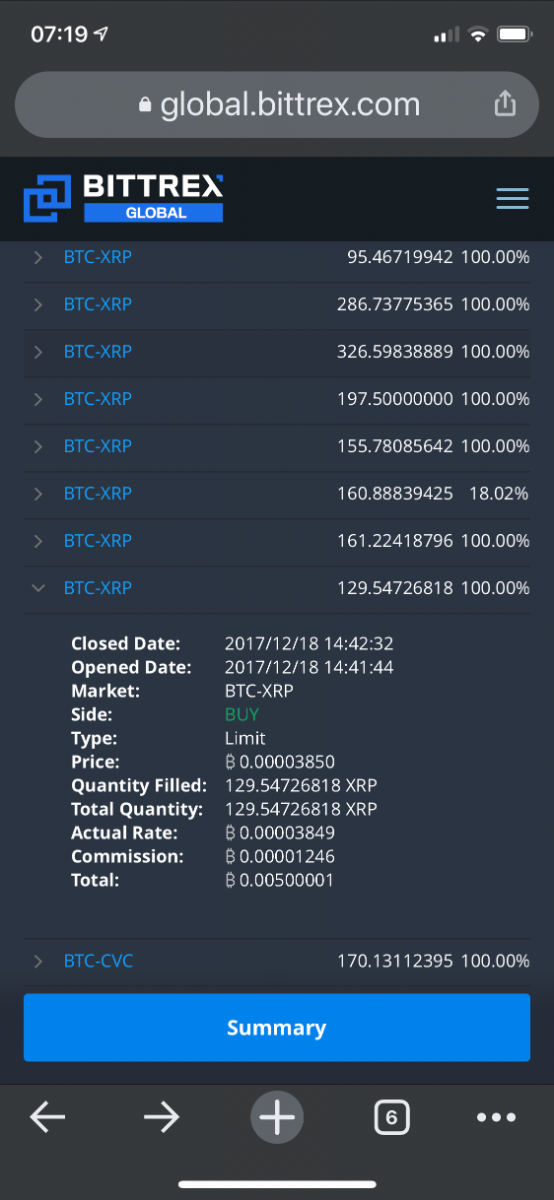
Task: Open the Bittrex hamburger menu
Action: [x=512, y=198]
